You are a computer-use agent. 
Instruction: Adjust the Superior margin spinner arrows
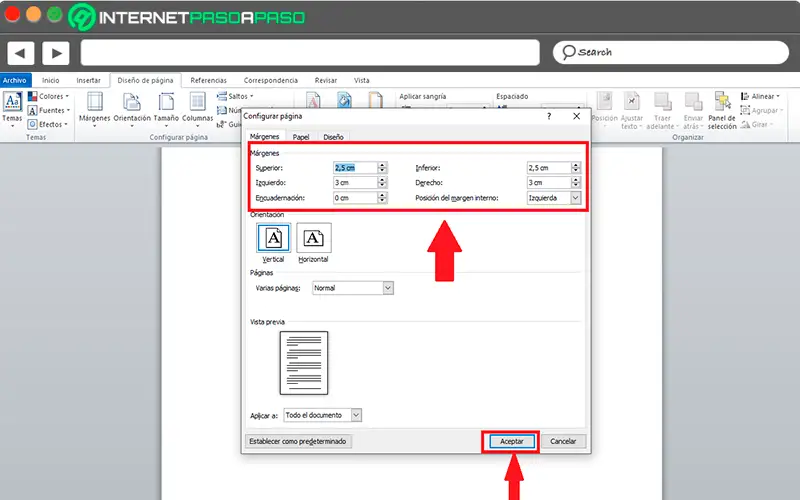382,167
